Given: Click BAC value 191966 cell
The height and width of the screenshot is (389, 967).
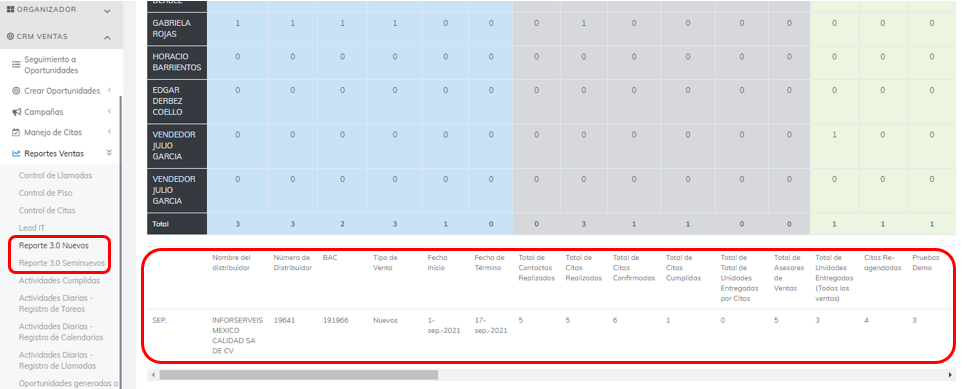Looking at the screenshot, I should [x=335, y=321].
